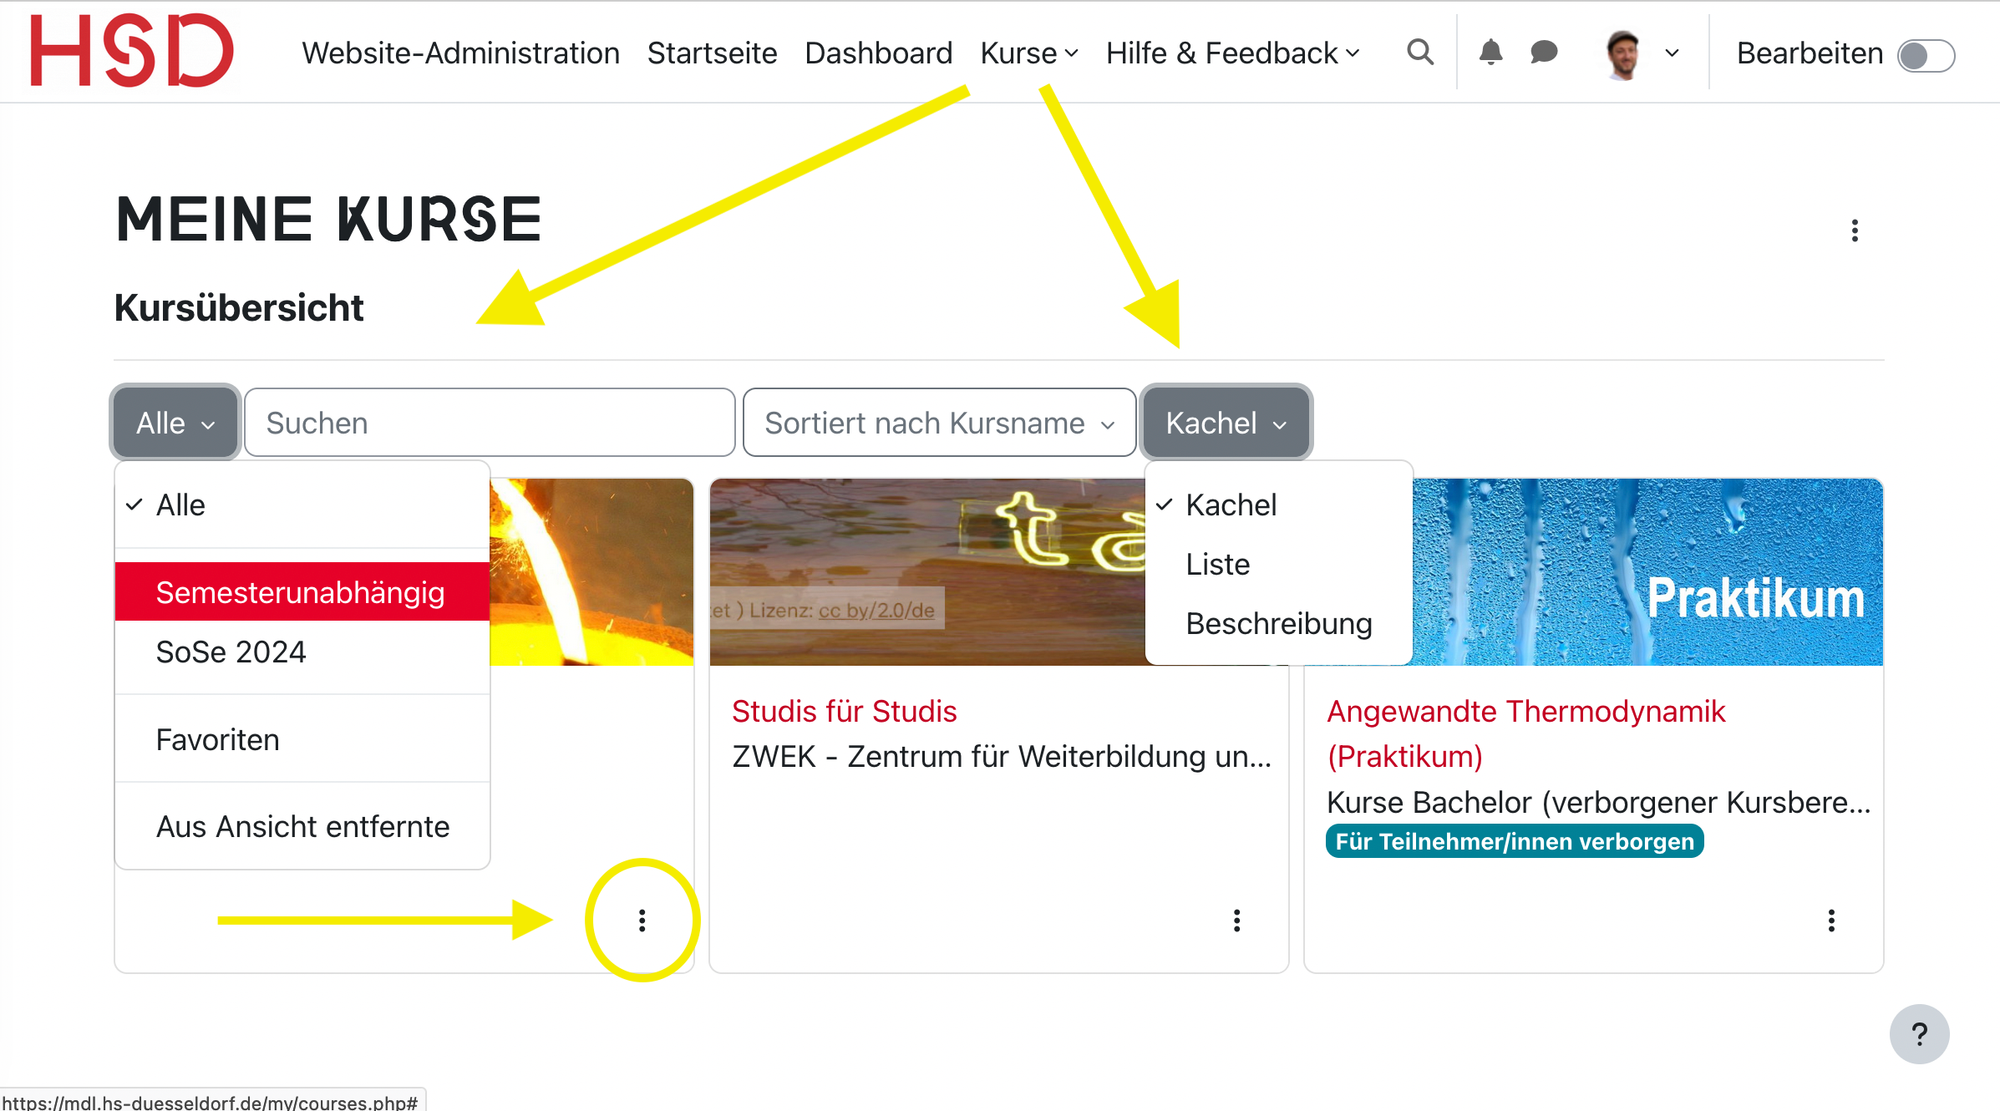Click the user profile avatar
The height and width of the screenshot is (1111, 2000).
tap(1623, 54)
